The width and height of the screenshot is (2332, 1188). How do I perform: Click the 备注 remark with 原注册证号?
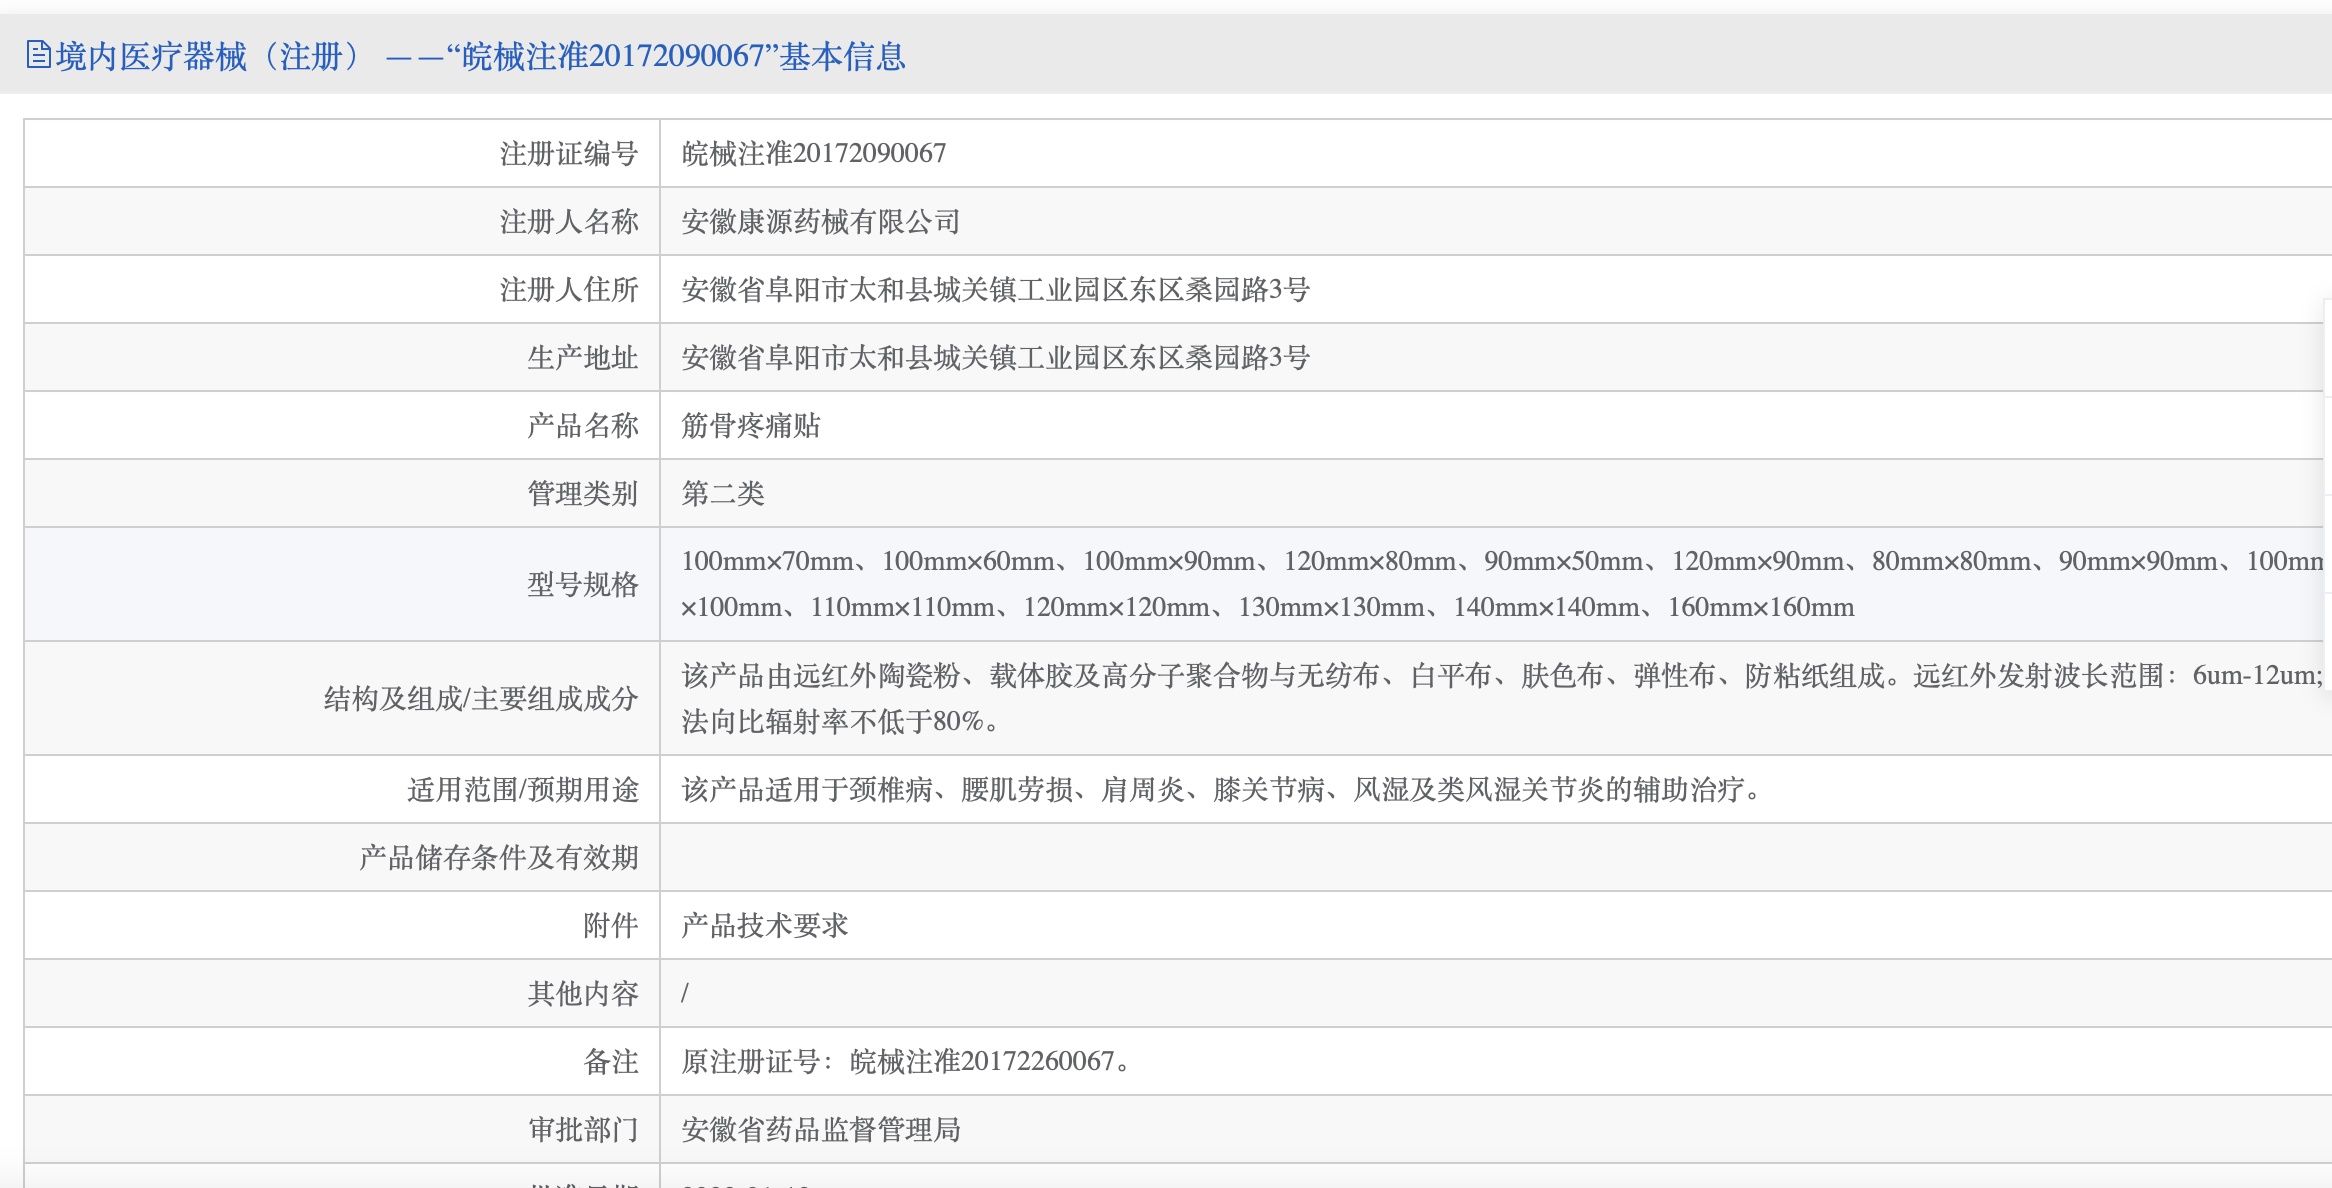(x=905, y=1061)
